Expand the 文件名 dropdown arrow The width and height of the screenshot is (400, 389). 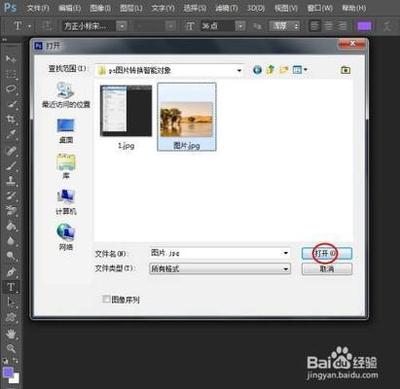pos(286,253)
